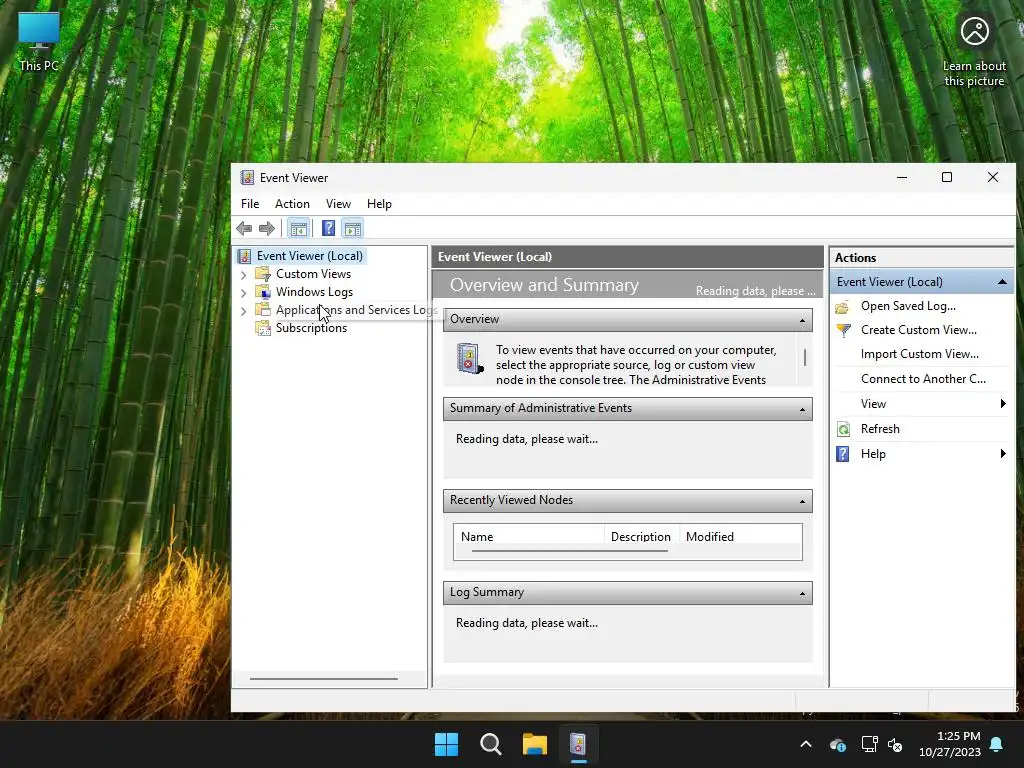
Task: Expand Applications and Services Logs node
Action: pyautogui.click(x=244, y=311)
